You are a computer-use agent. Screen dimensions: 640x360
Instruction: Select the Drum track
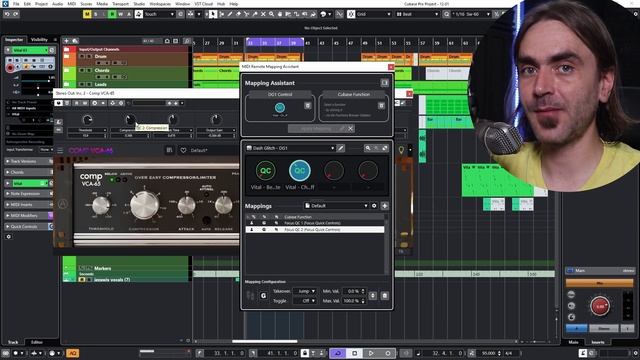pyautogui.click(x=101, y=56)
